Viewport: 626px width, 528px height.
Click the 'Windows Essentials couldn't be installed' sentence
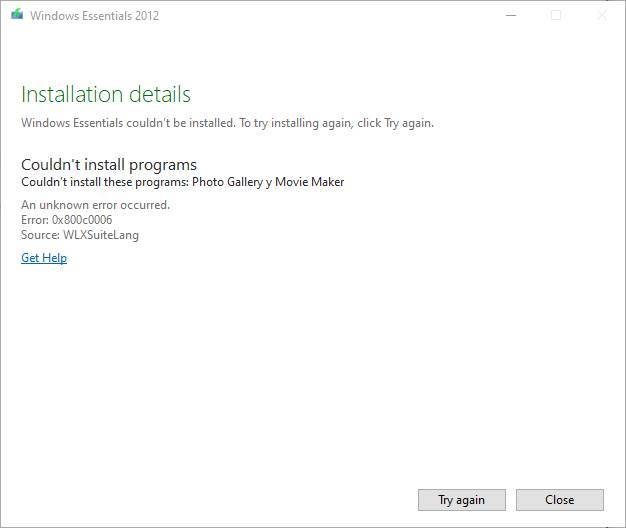click(227, 123)
